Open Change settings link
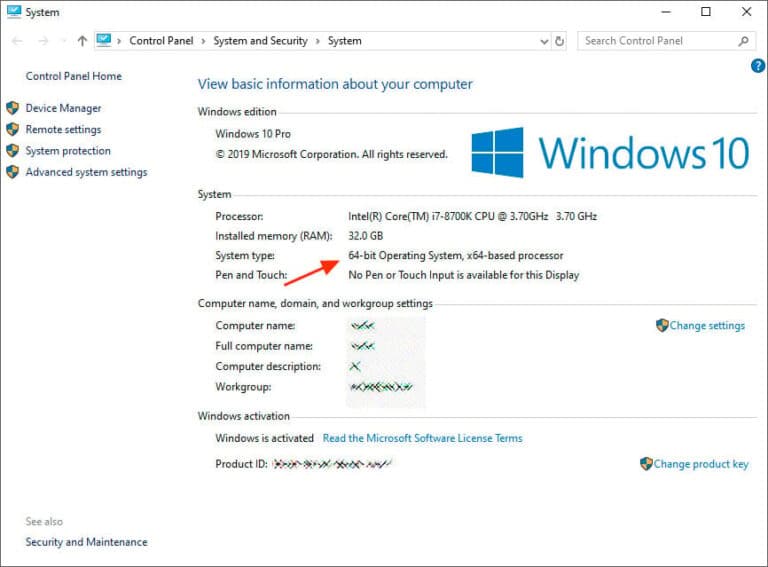Screen dimensions: 768x567 (x=707, y=326)
